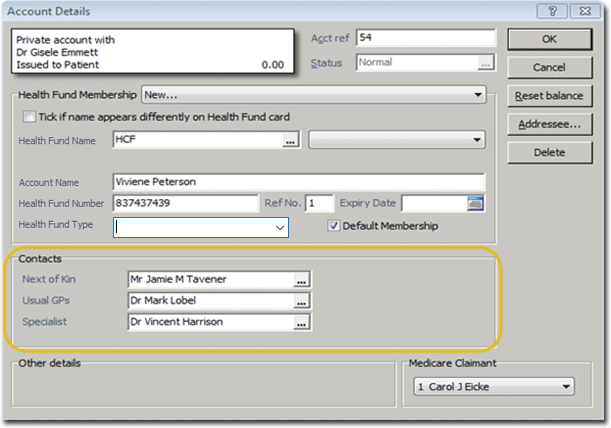Screen dimensions: 611x428
Task: Click the Cancel button
Action: [x=549, y=68]
